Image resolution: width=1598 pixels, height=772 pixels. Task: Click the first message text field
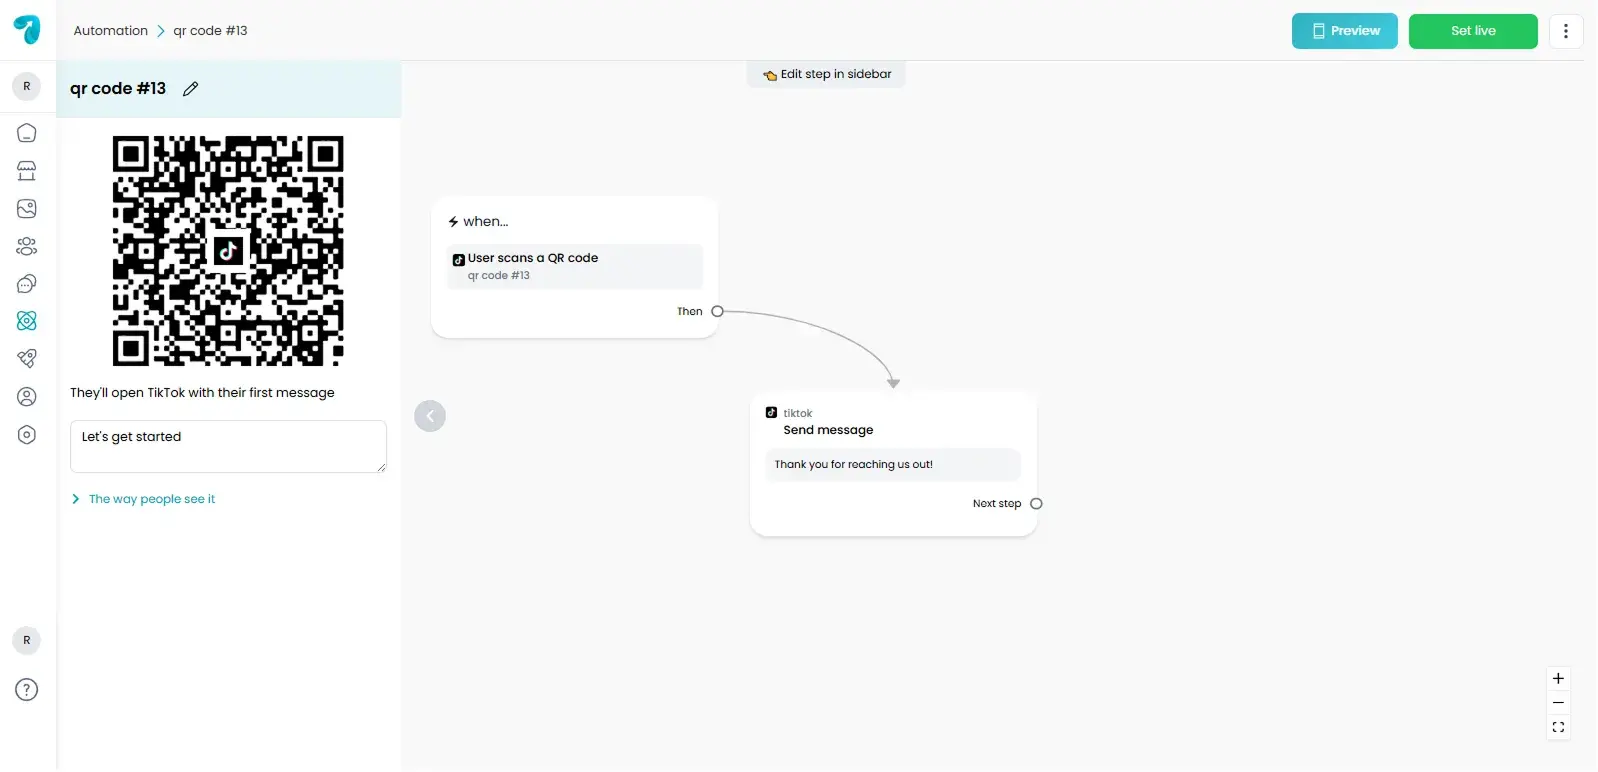click(228, 446)
